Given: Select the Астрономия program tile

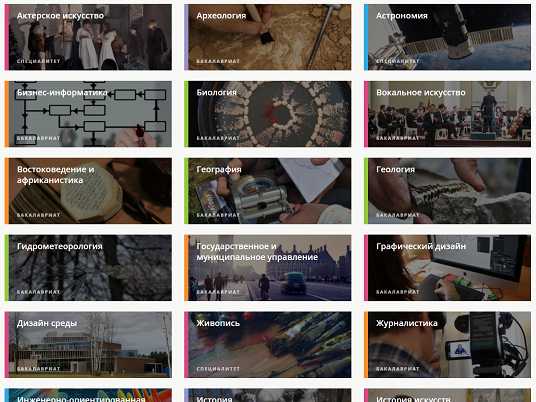Looking at the screenshot, I should click(x=447, y=37).
